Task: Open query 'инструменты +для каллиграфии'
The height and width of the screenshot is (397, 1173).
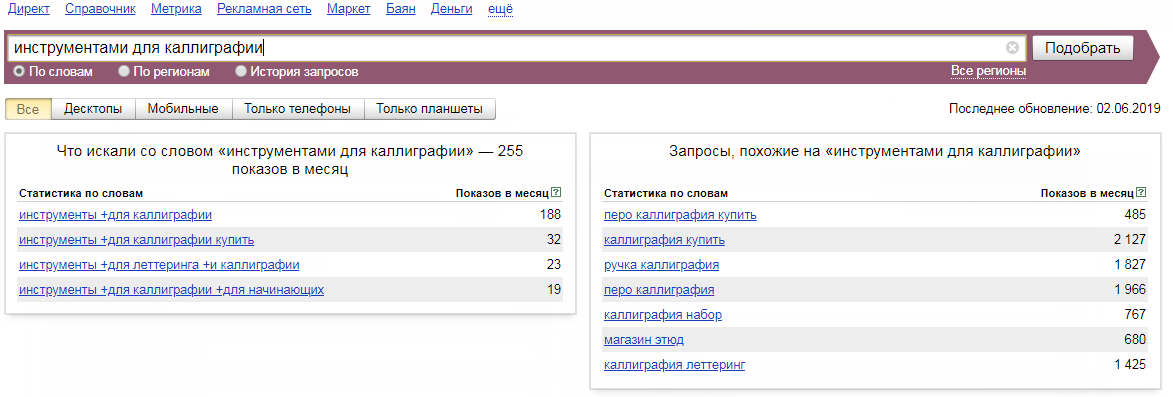Action: click(115, 215)
